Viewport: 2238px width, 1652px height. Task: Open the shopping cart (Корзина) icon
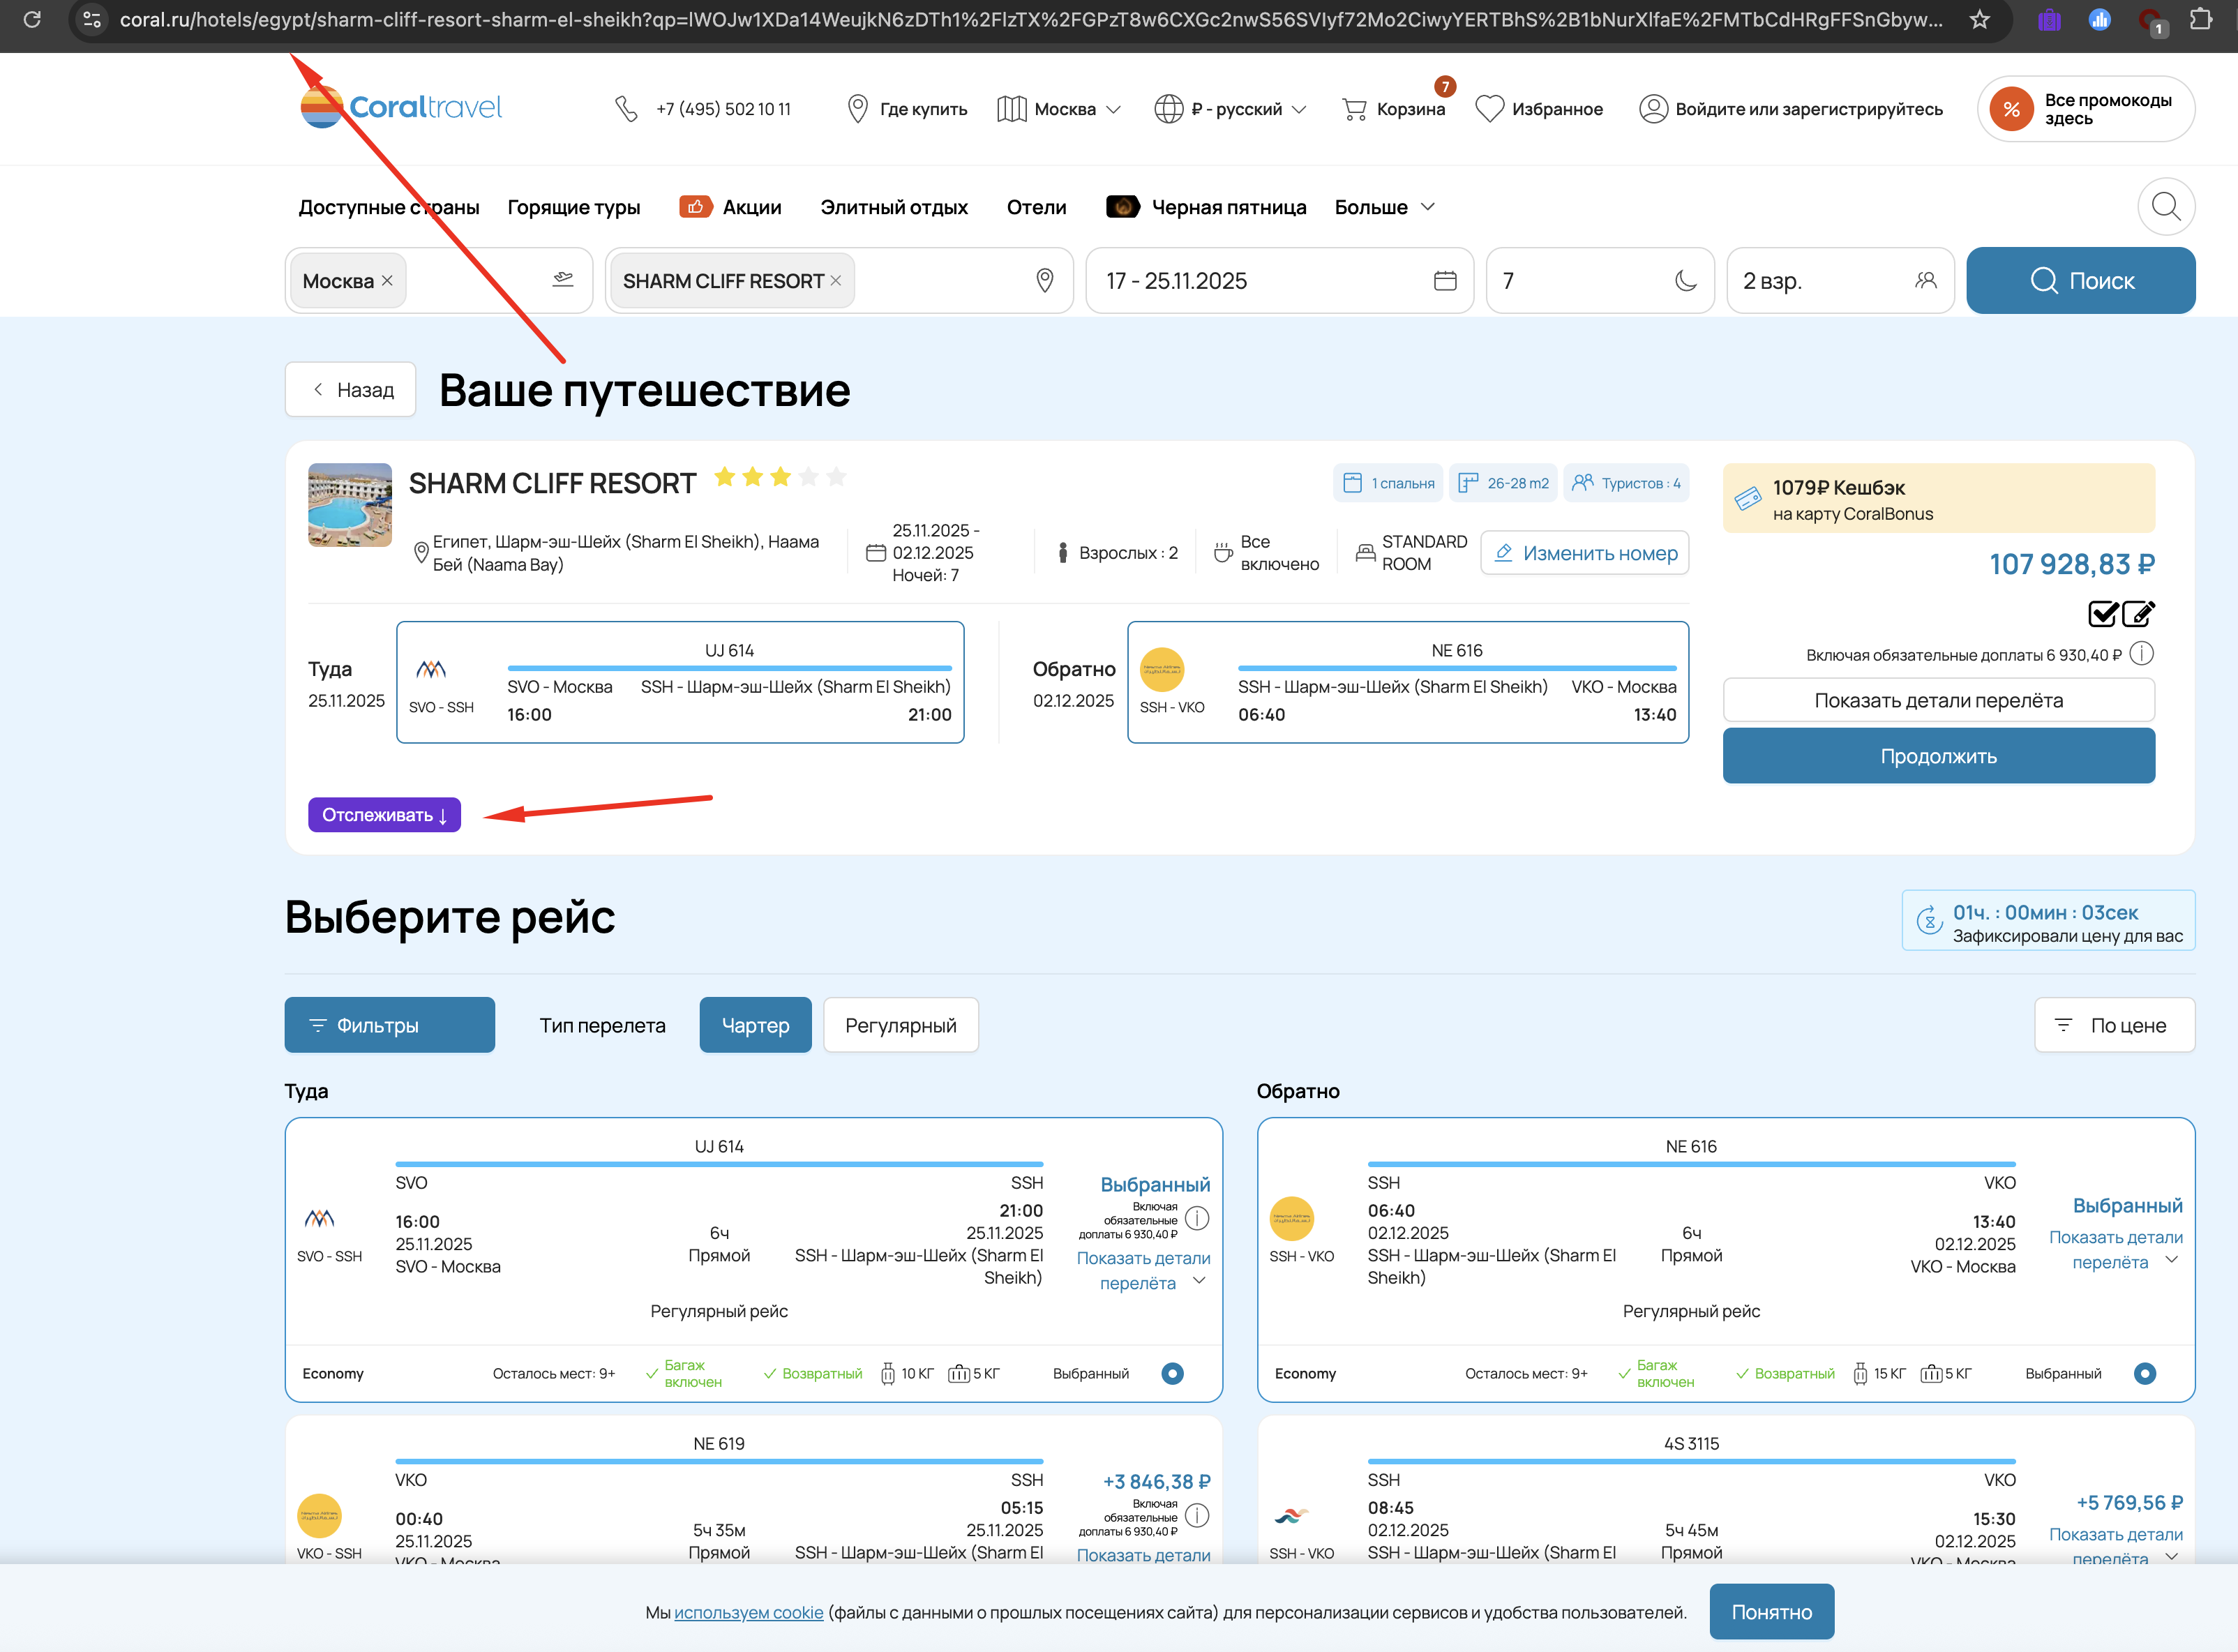tap(1355, 109)
